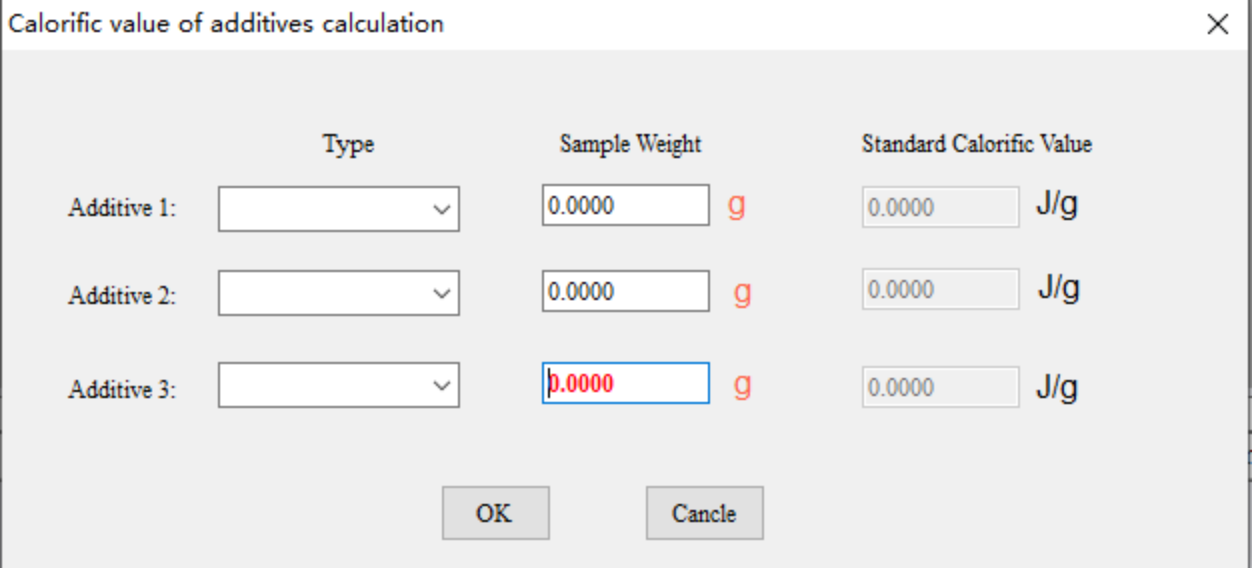Click the Type column header

click(x=348, y=145)
